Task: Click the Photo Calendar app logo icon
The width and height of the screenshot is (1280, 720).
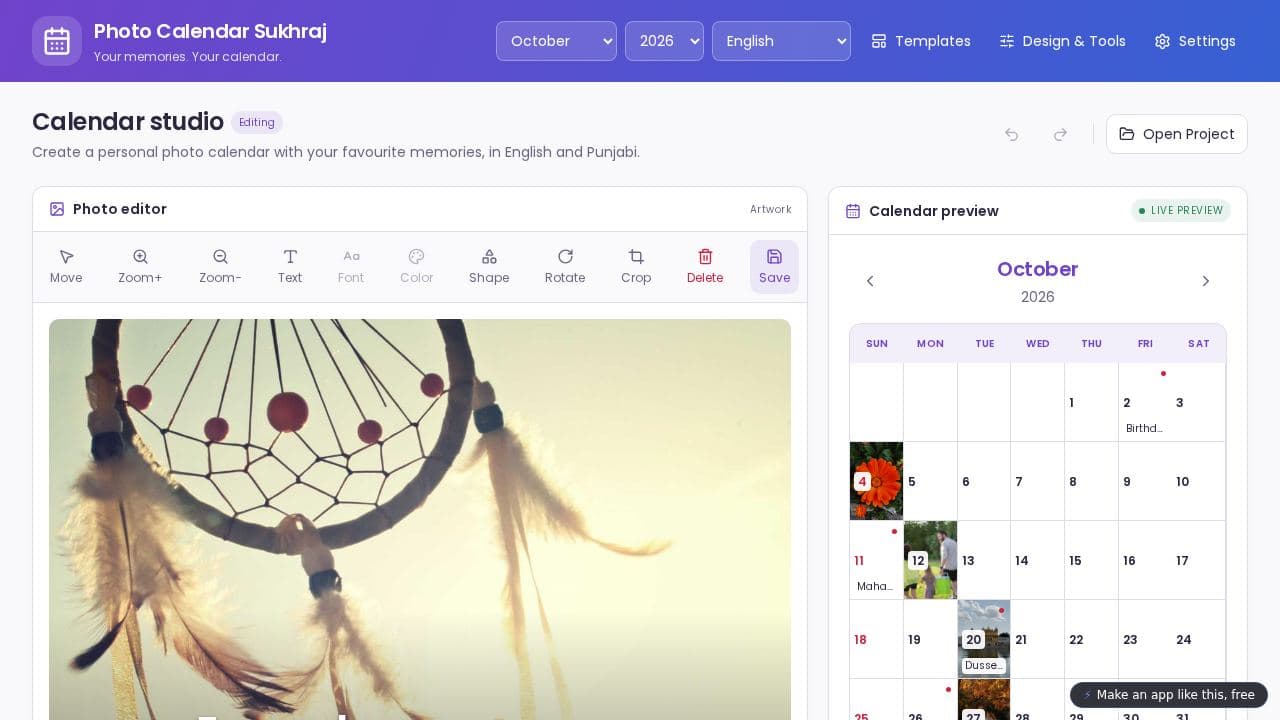Action: (57, 41)
